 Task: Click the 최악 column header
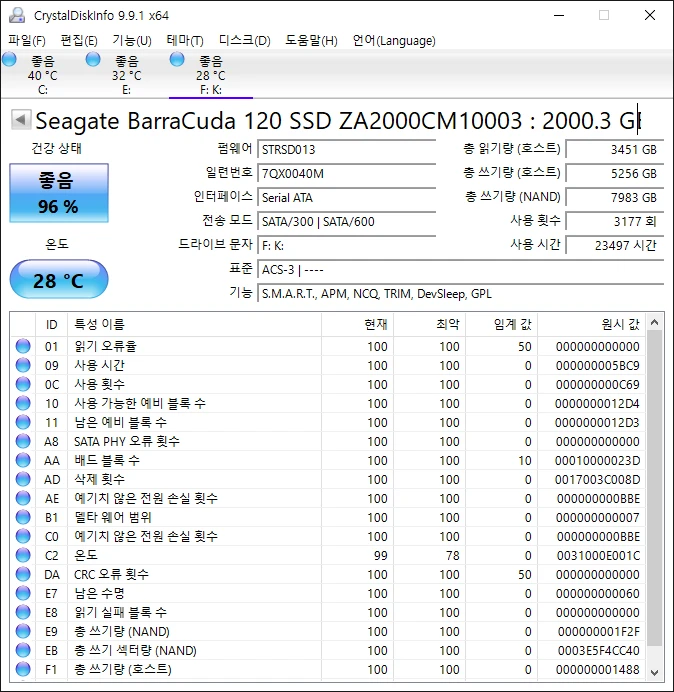tap(429, 324)
